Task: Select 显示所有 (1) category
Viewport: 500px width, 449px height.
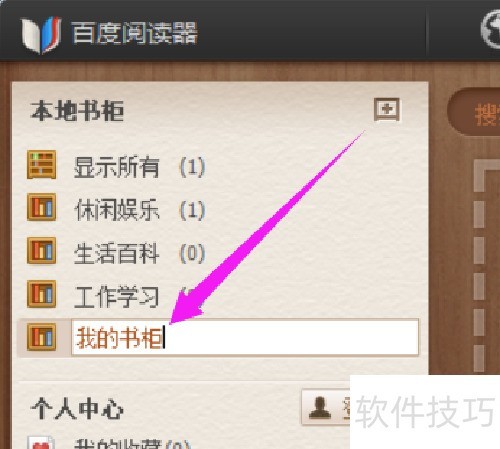Action: (x=139, y=167)
